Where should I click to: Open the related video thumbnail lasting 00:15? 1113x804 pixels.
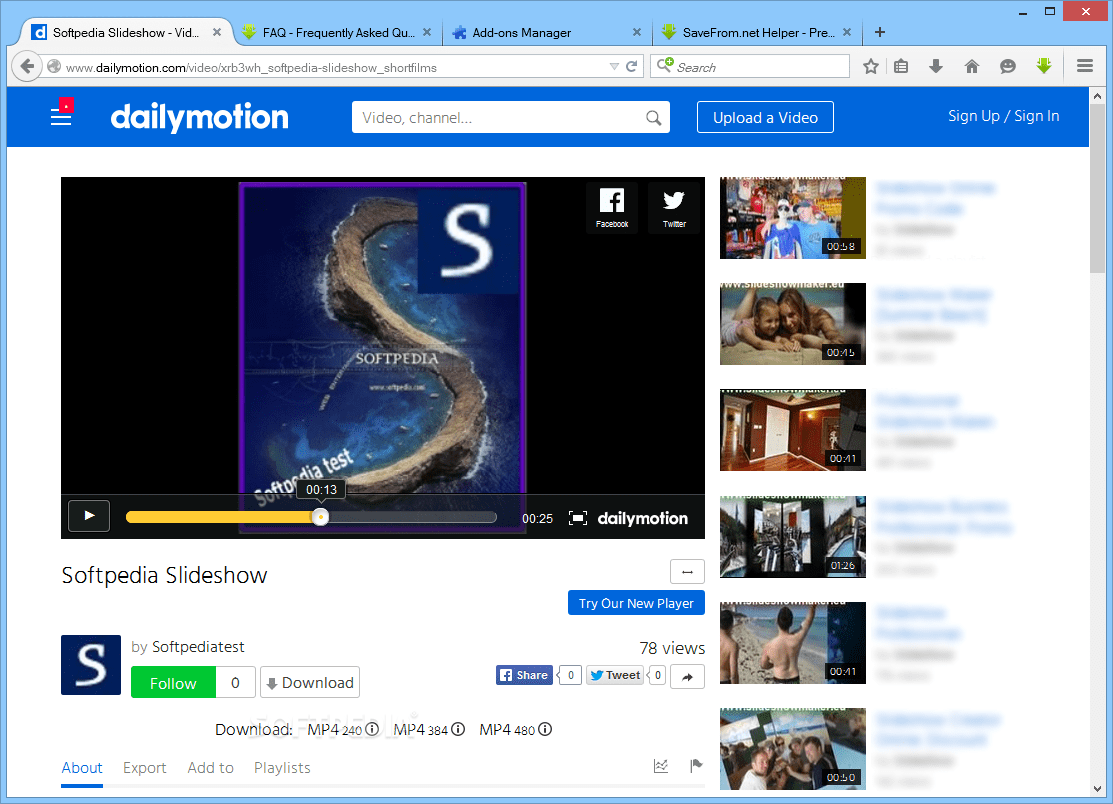tap(793, 324)
